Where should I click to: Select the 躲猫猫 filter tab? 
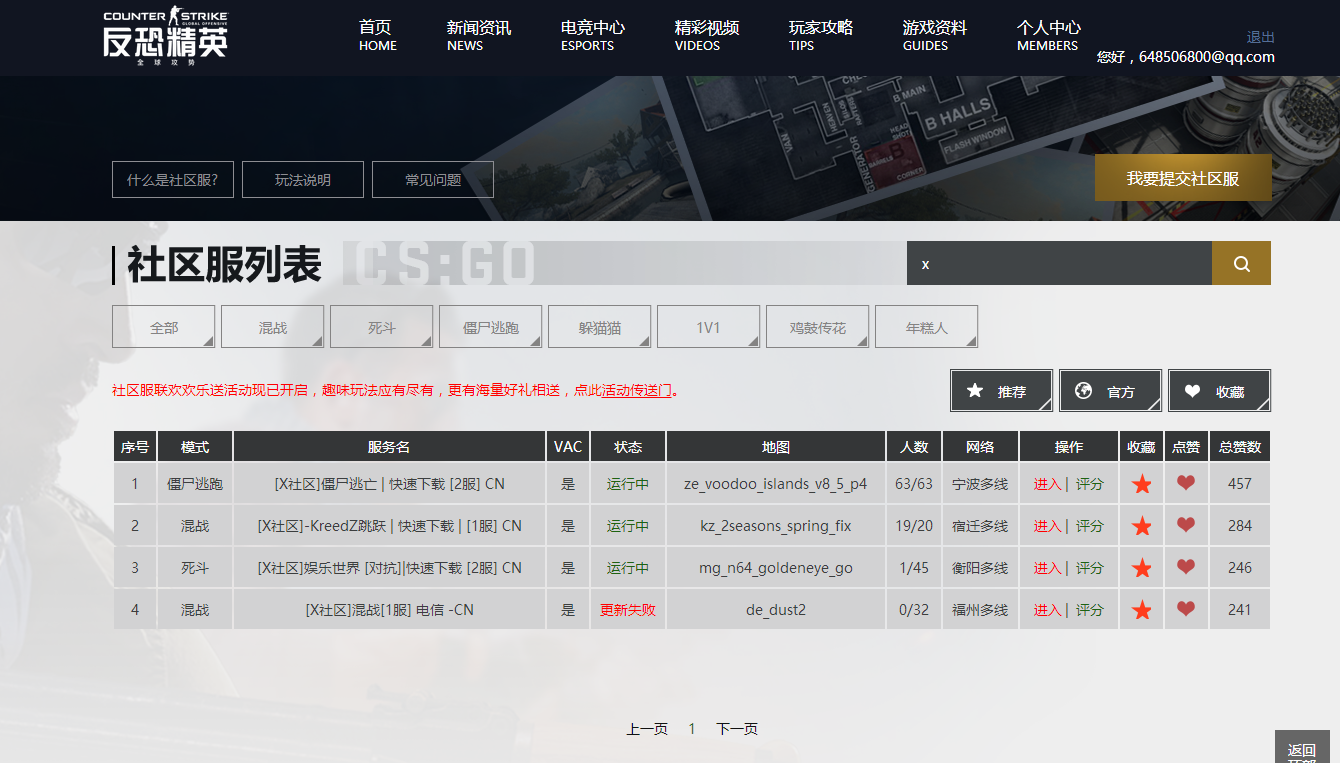pos(599,326)
